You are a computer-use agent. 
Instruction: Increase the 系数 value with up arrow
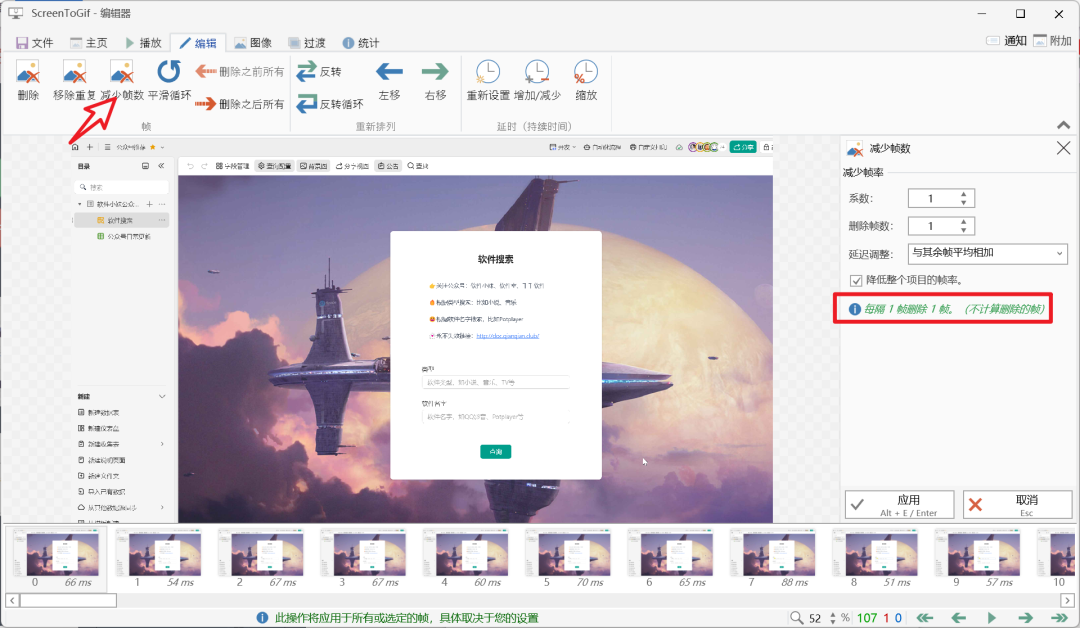pyautogui.click(x=964, y=194)
